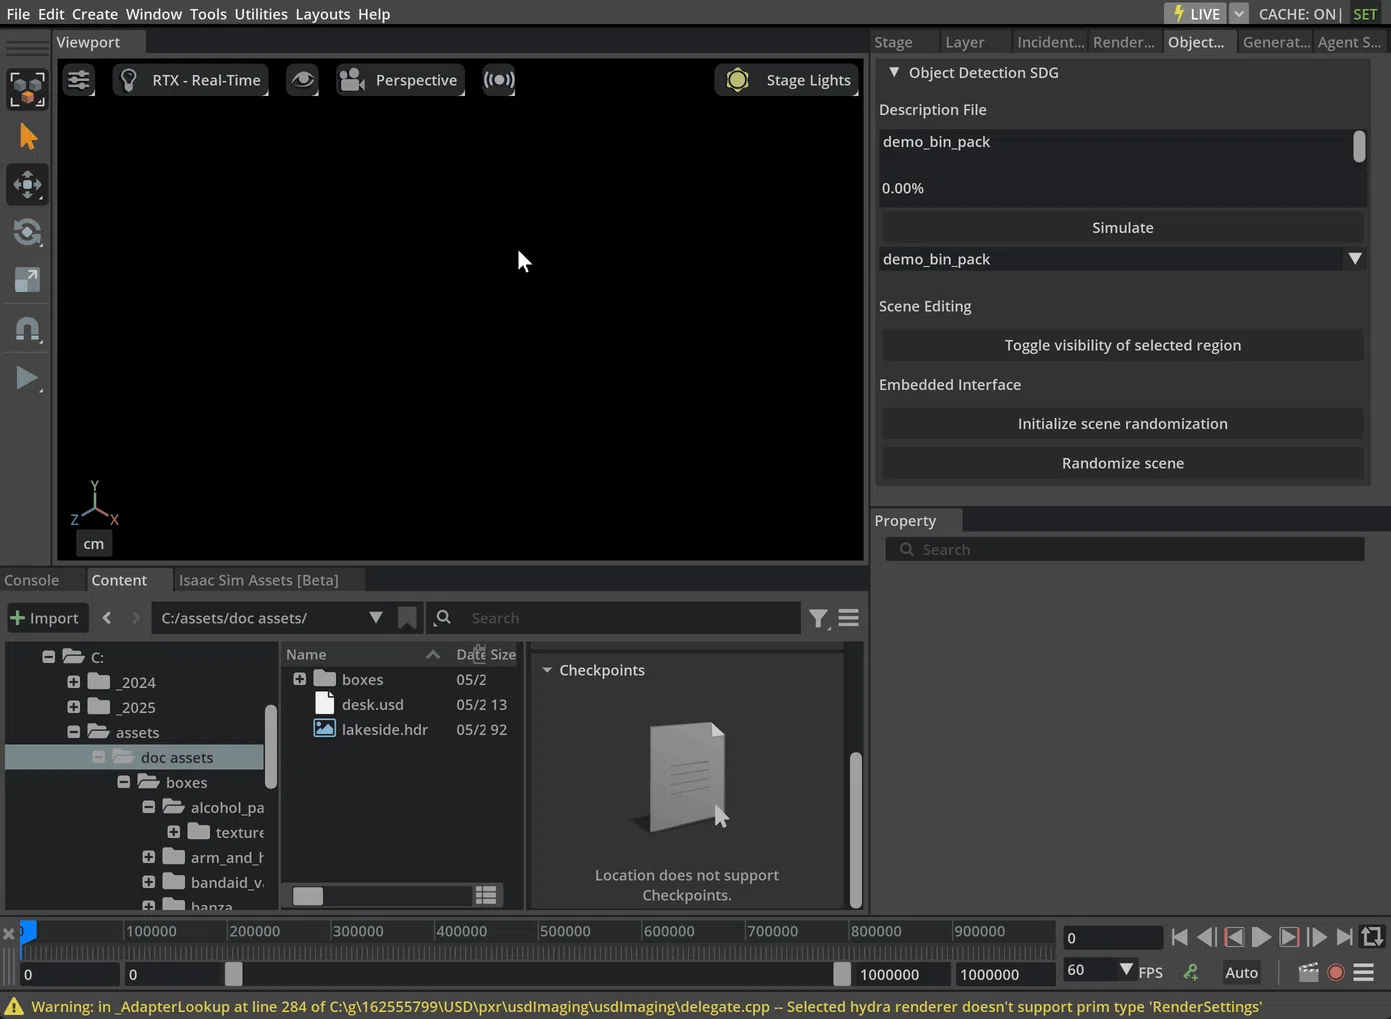Image resolution: width=1391 pixels, height=1019 pixels.
Task: Enable loop playback on the timeline
Action: (1371, 937)
